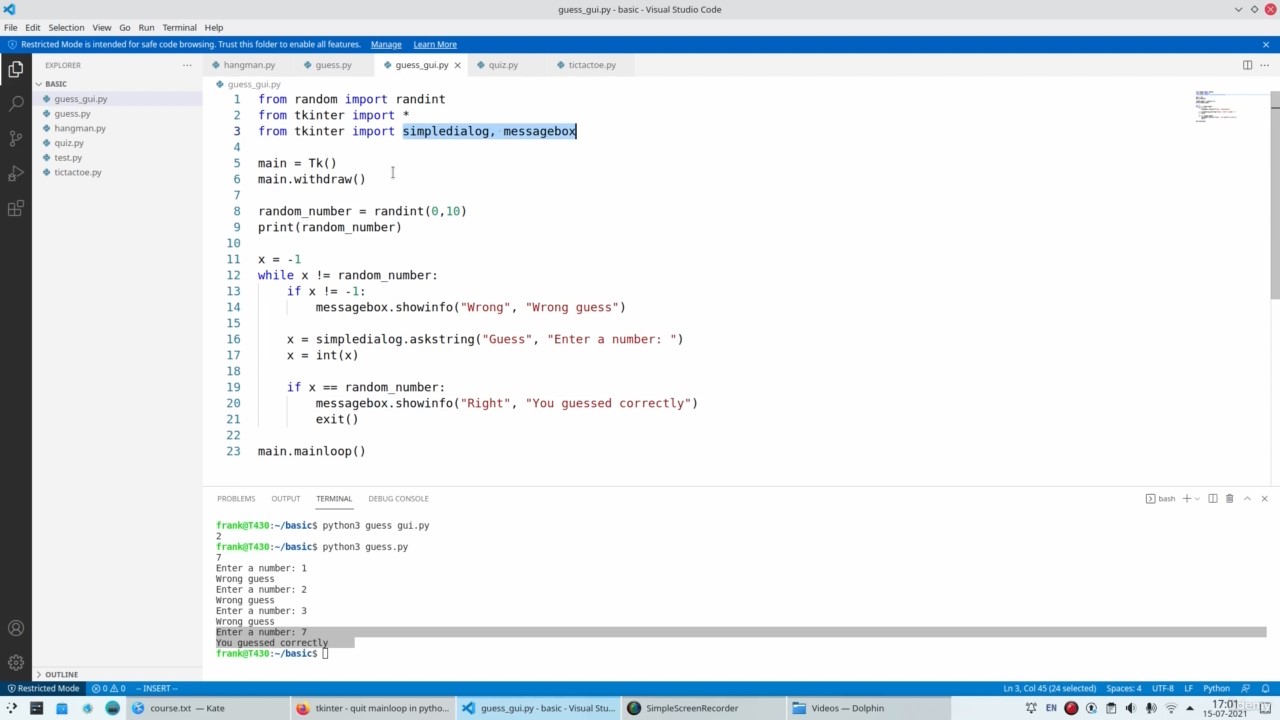Split the terminal panel
This screenshot has height=720, width=1280.
pos(1213,498)
